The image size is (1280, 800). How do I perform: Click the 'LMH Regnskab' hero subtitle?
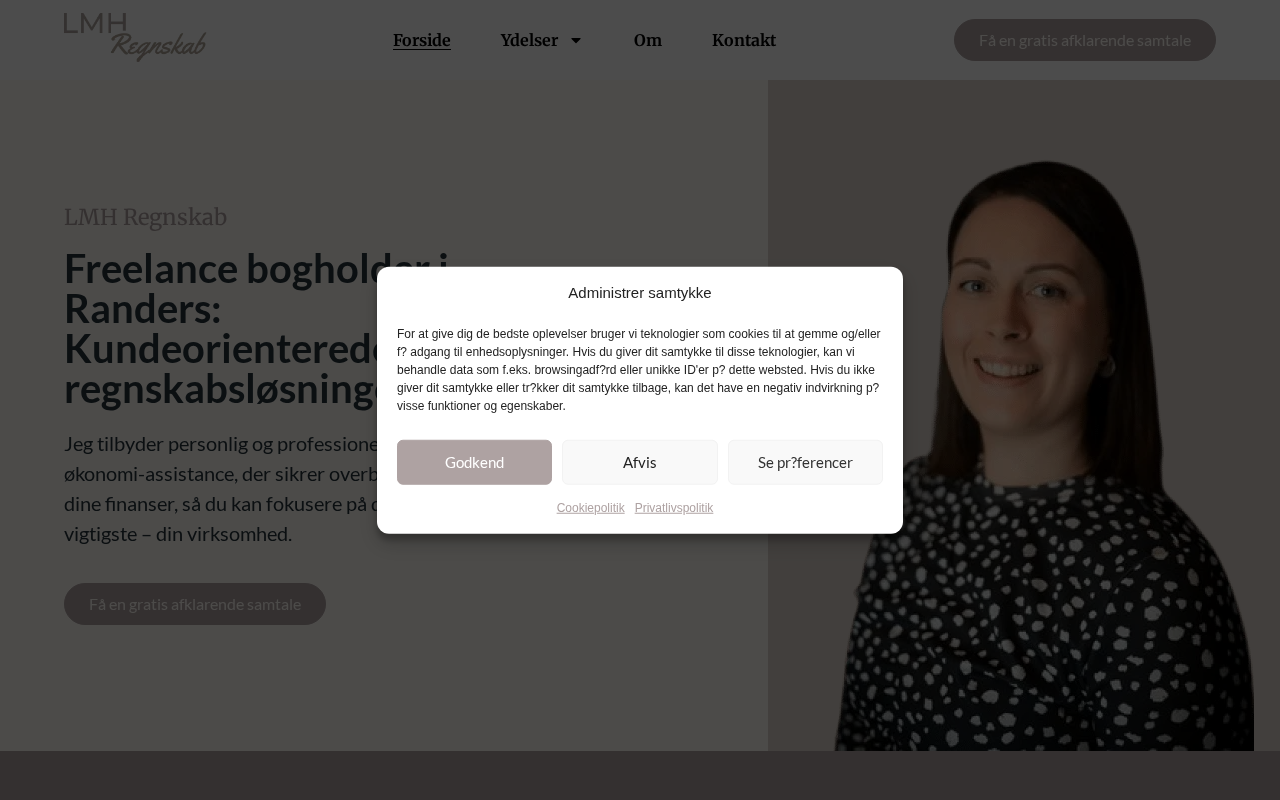pyautogui.click(x=145, y=217)
